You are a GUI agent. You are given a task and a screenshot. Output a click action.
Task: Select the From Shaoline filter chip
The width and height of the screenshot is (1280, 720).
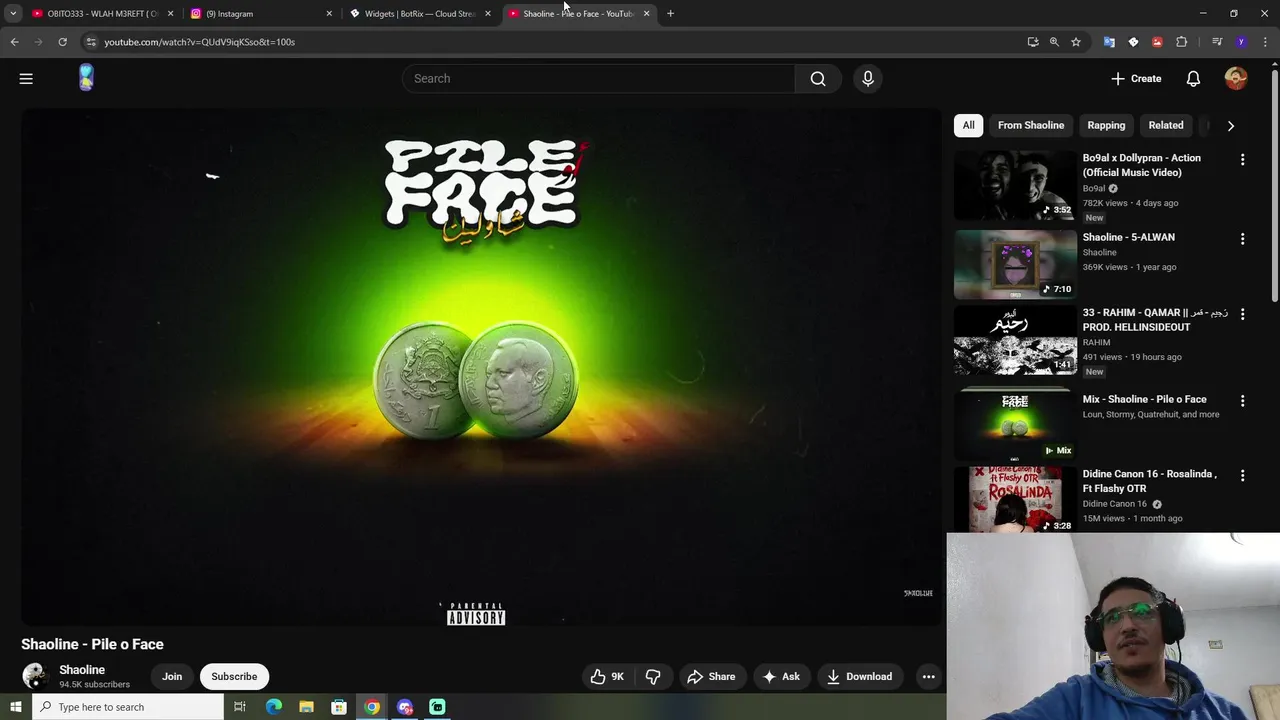click(1031, 125)
